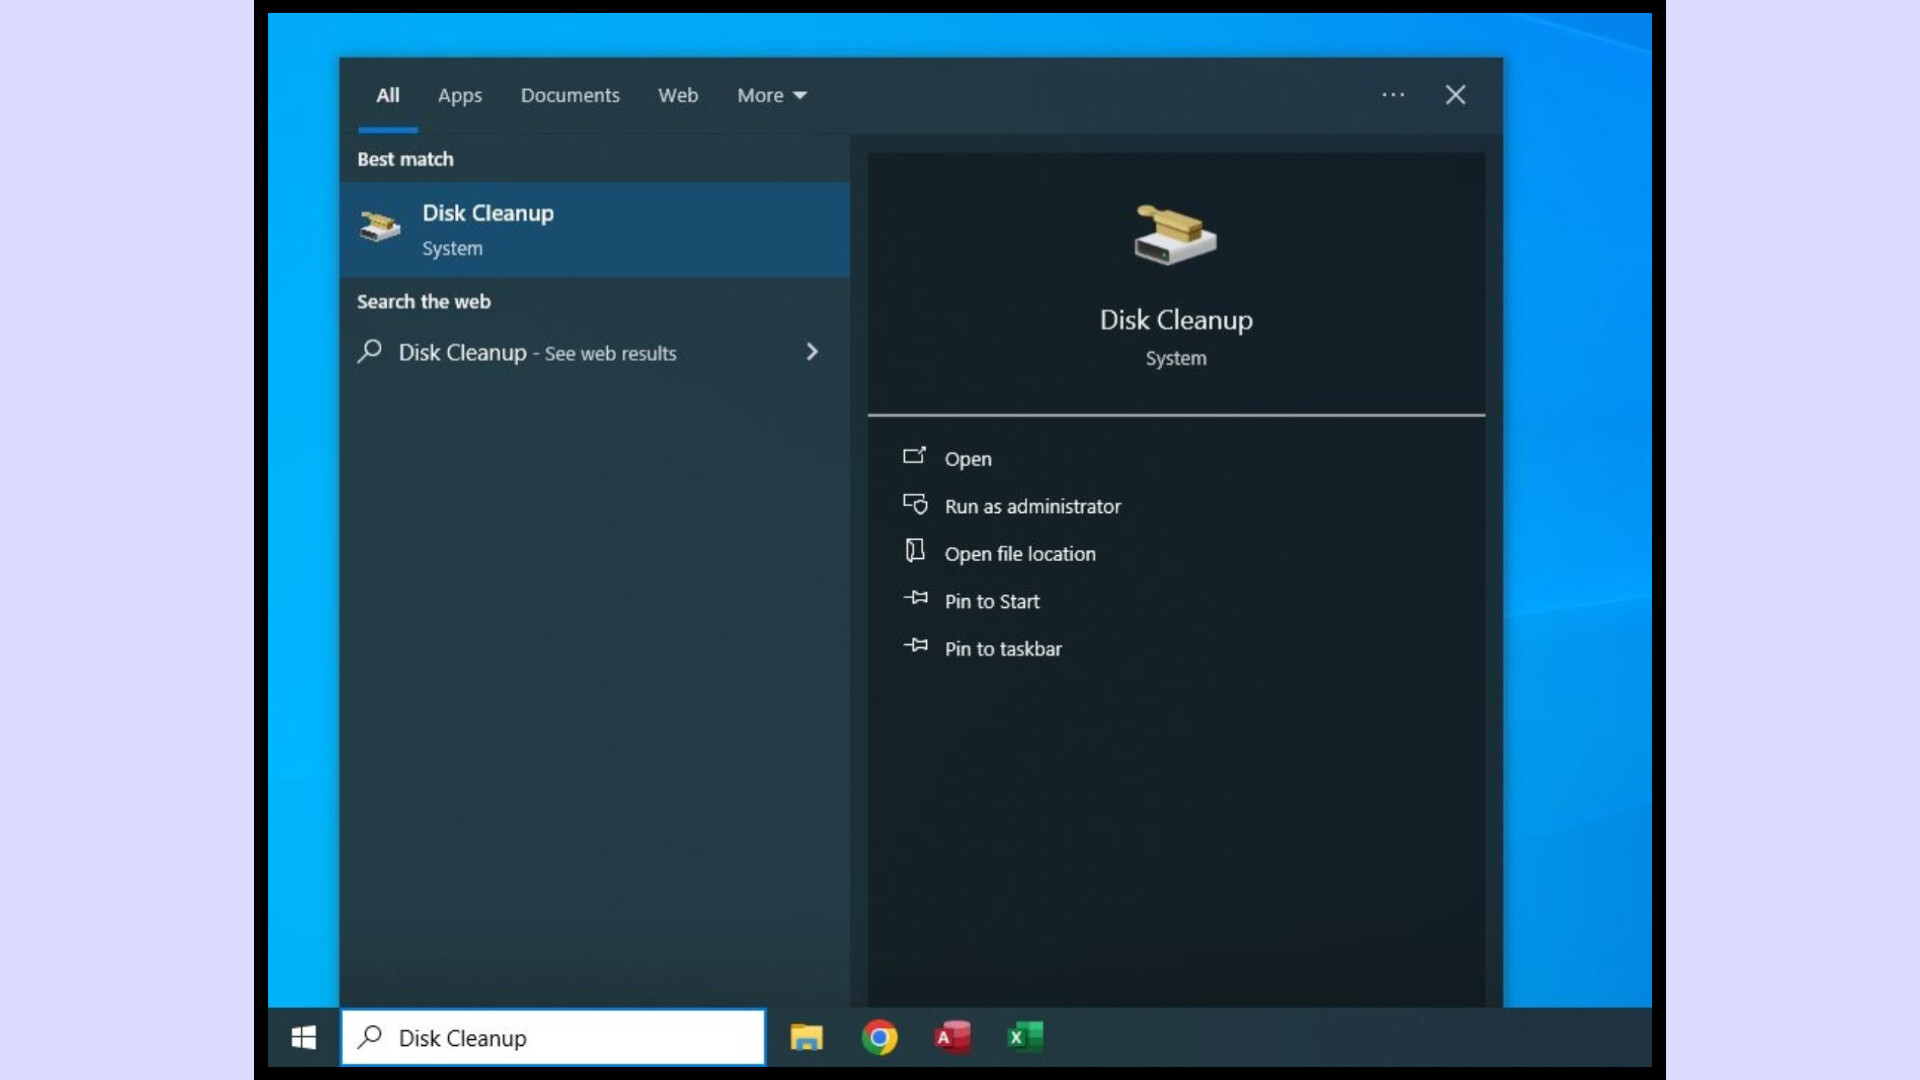The width and height of the screenshot is (1920, 1080).
Task: Click the icon beside Open file location
Action: (915, 551)
